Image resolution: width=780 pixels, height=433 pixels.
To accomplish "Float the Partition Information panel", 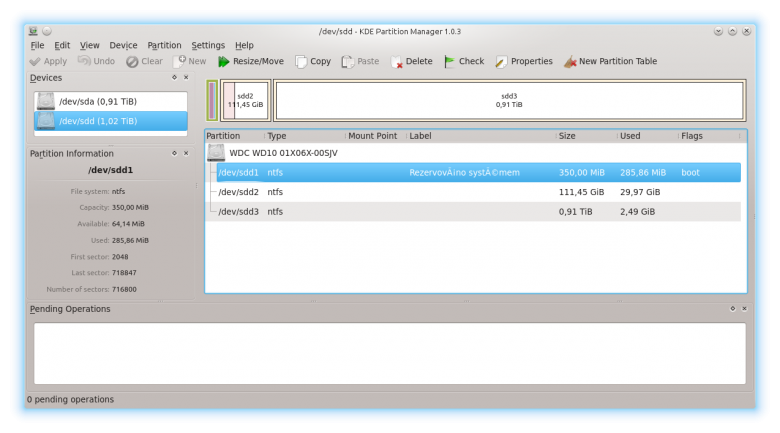I will pos(174,153).
